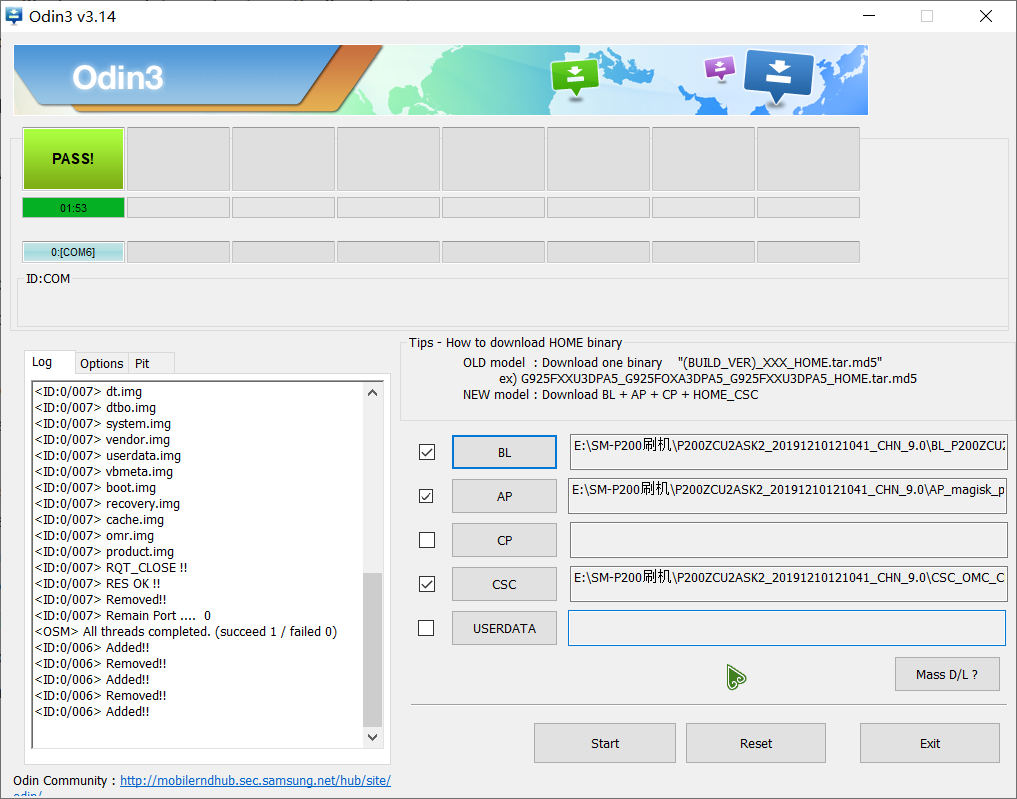Uncheck the BL file checkbox
This screenshot has height=799, width=1017.
pos(427,452)
